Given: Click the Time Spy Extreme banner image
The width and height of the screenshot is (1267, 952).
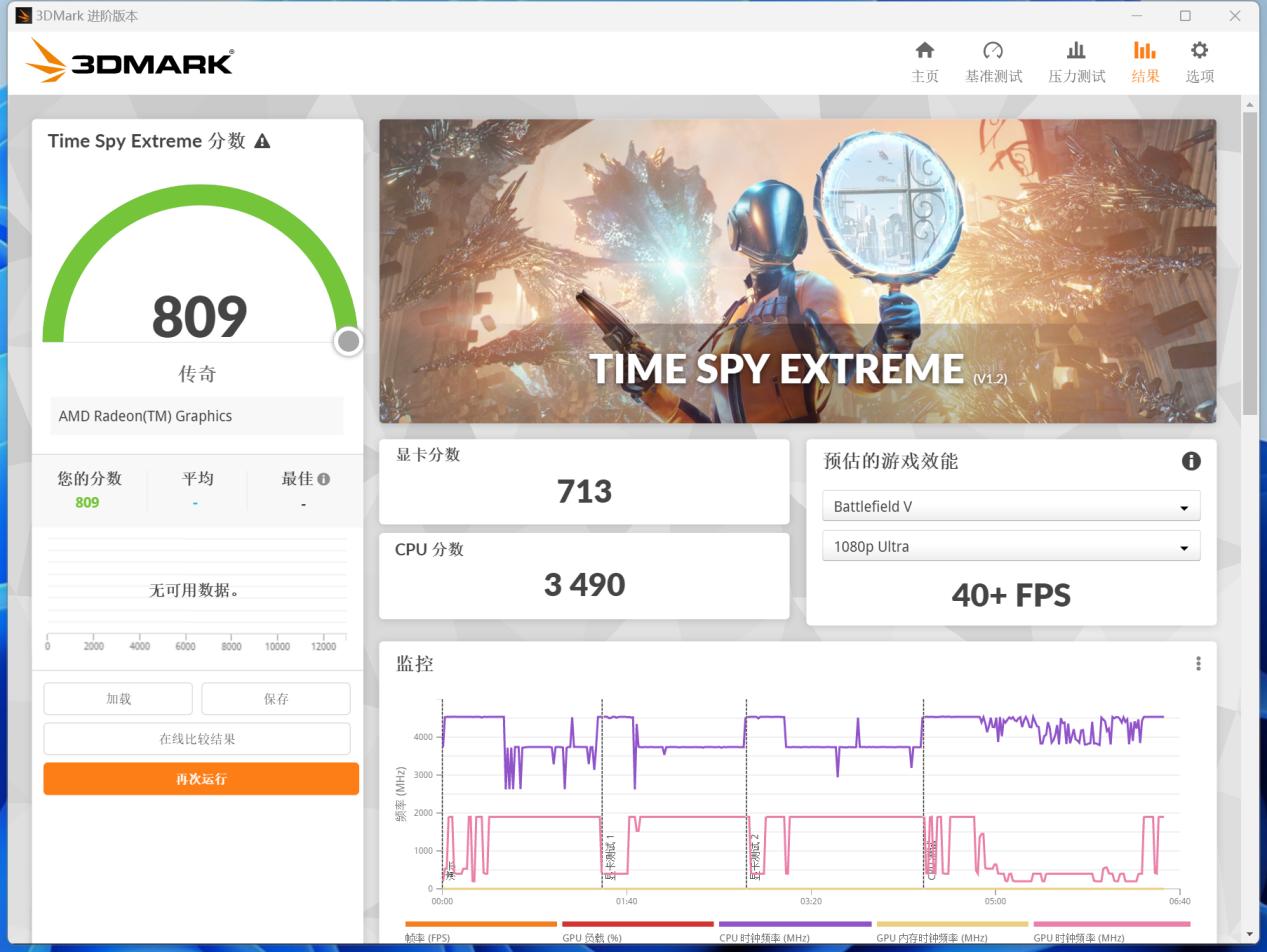Looking at the screenshot, I should [797, 271].
